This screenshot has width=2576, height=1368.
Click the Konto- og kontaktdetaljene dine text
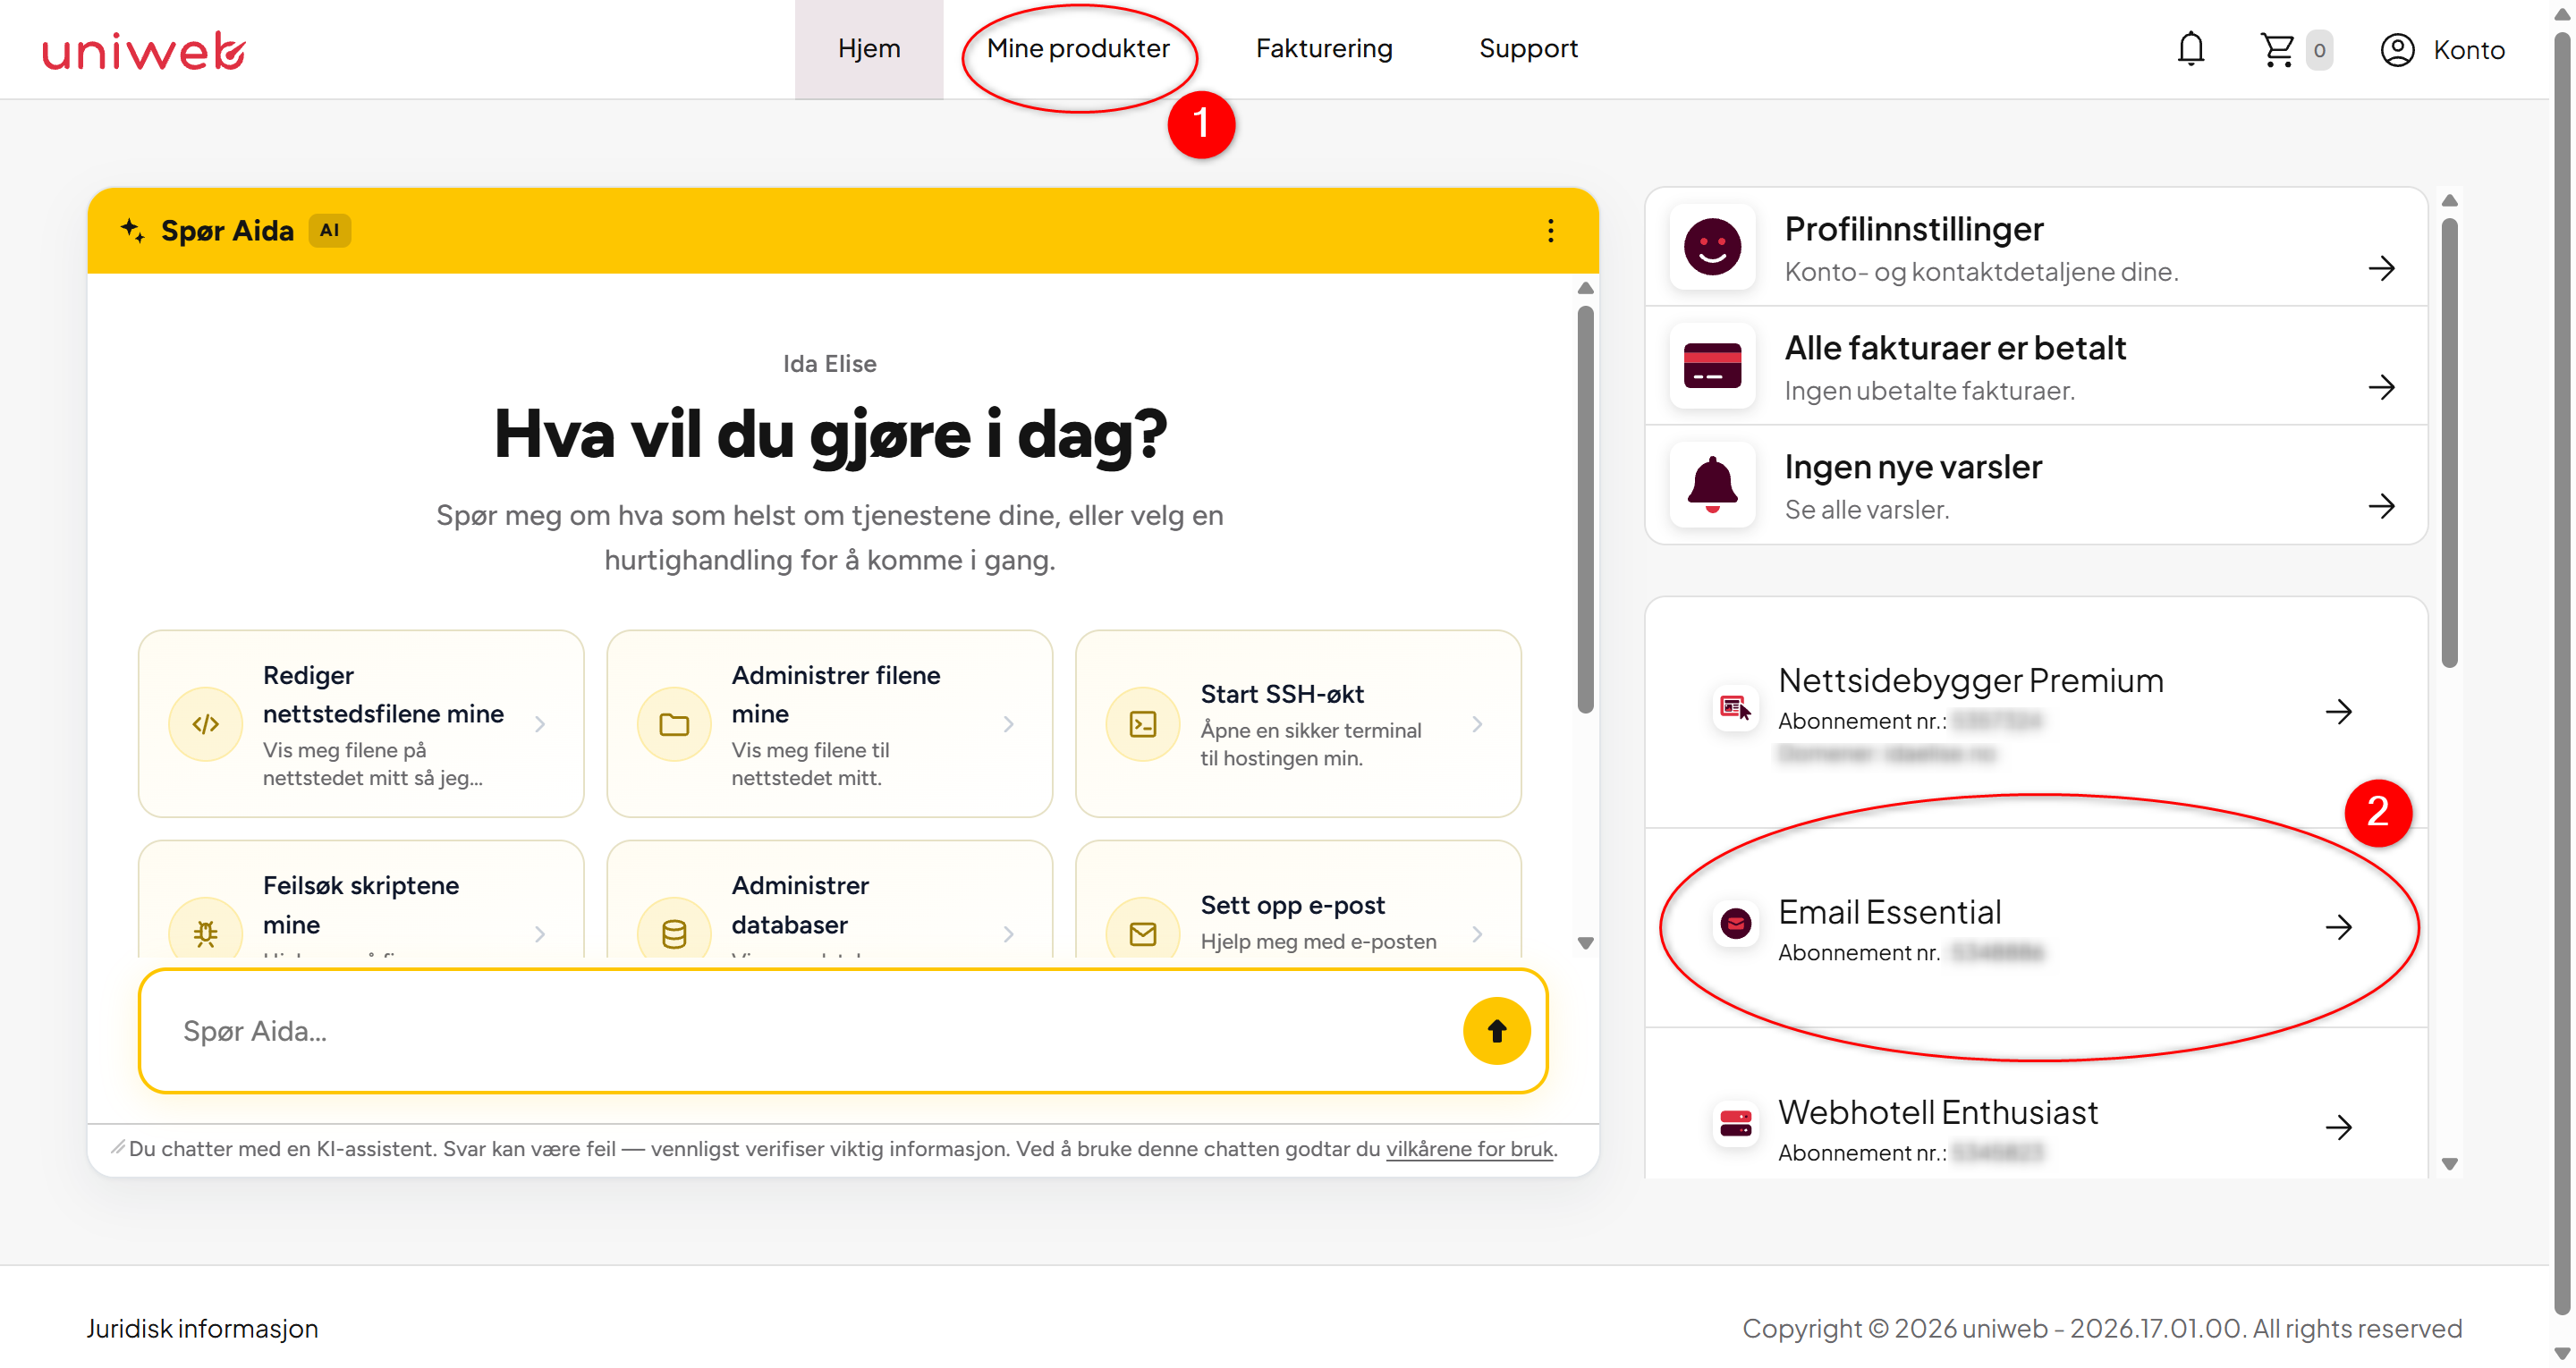pos(1981,272)
